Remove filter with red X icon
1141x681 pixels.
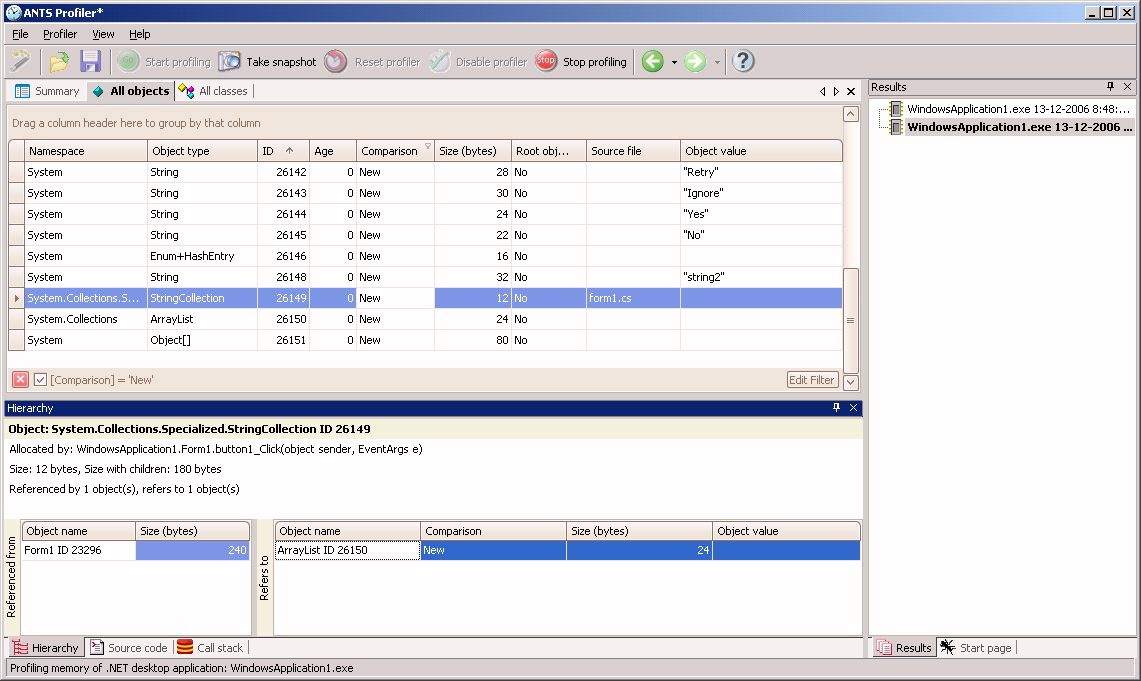pyautogui.click(x=20, y=380)
